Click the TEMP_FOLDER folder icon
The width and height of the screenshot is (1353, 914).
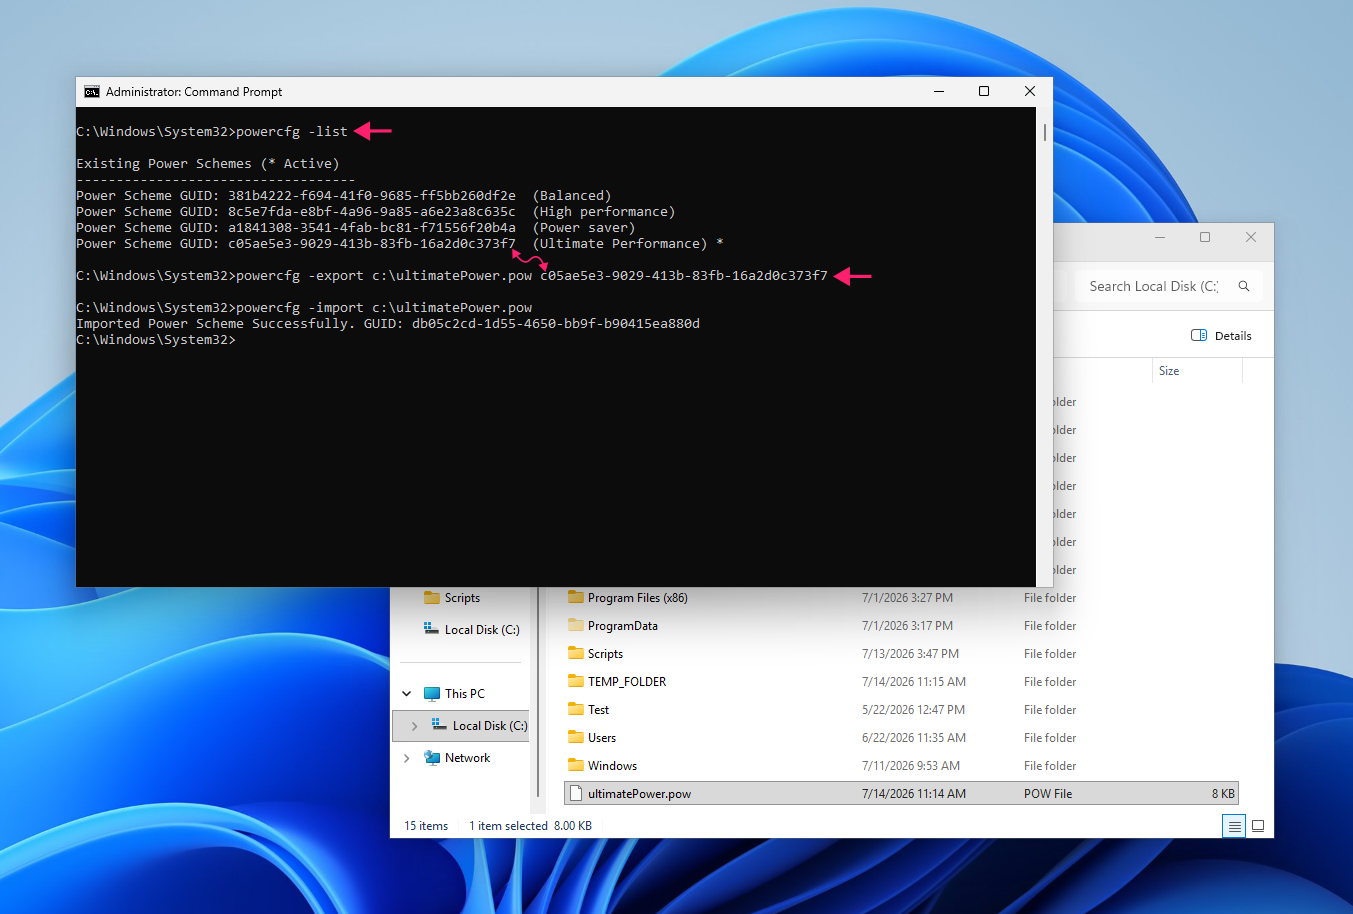click(576, 682)
